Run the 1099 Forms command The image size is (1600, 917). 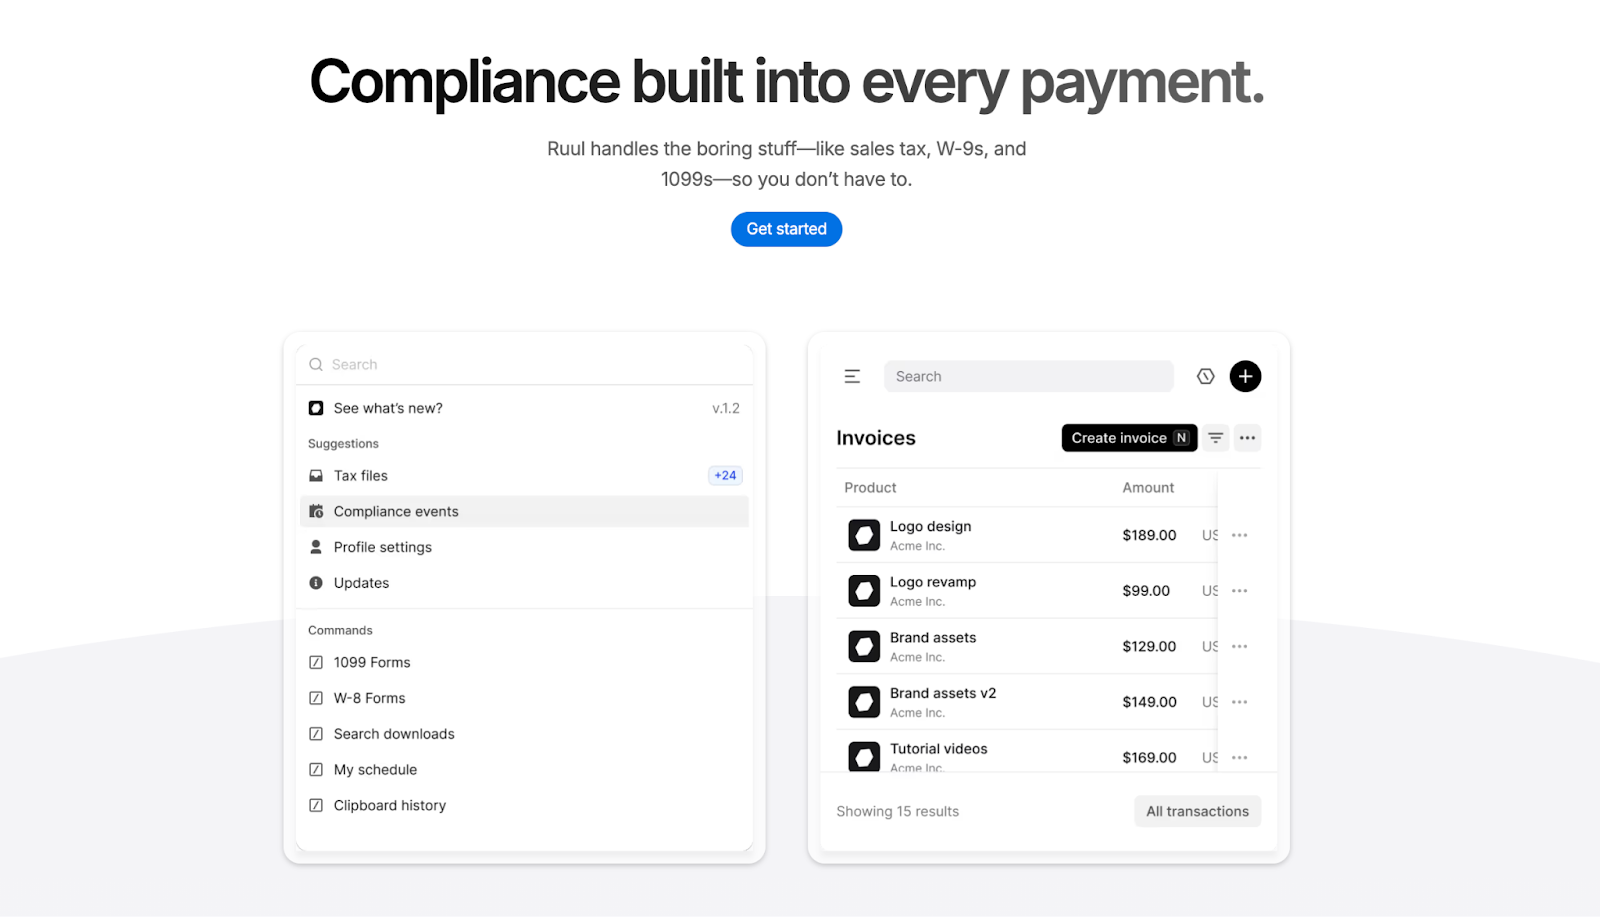coord(524,662)
